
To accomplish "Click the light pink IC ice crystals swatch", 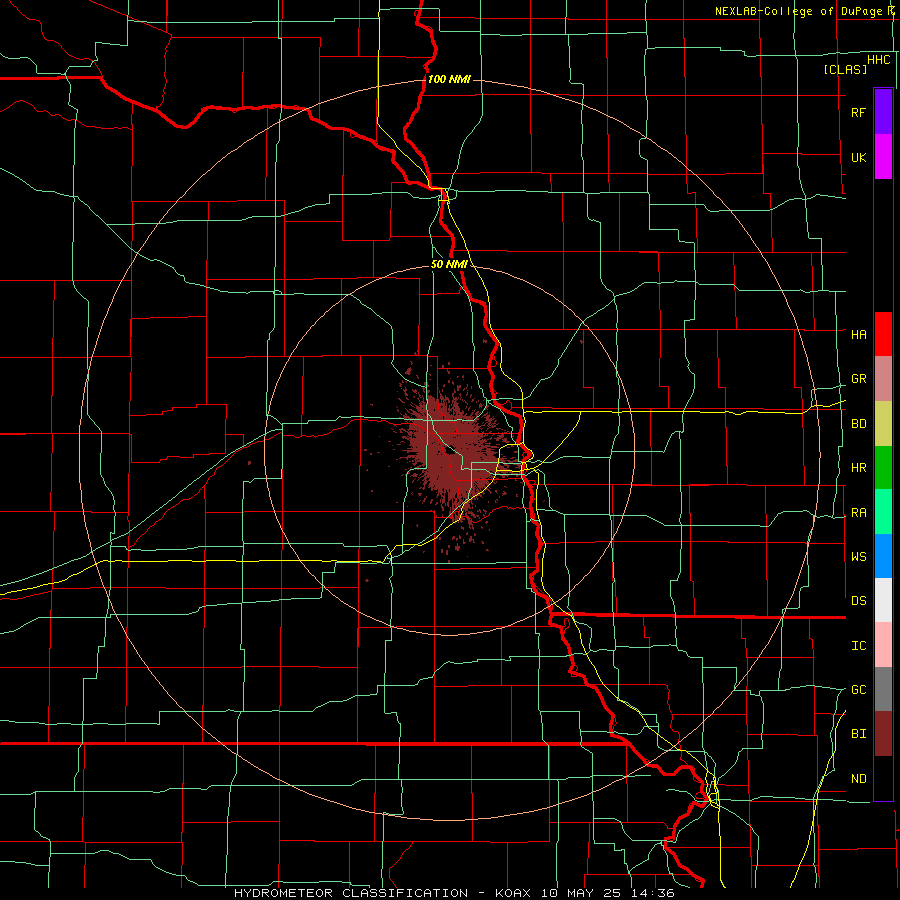I will [x=883, y=645].
